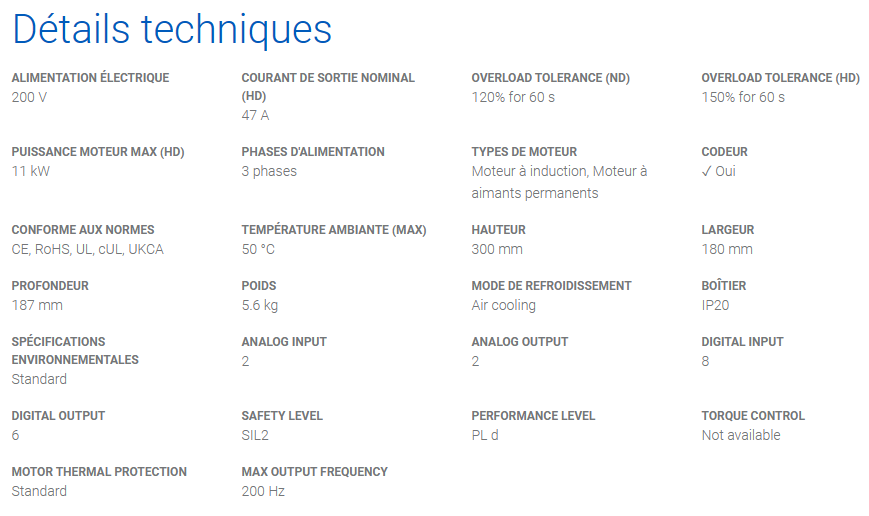The width and height of the screenshot is (869, 516).
Task: Select the 200 Hz max frequency value
Action: point(263,492)
